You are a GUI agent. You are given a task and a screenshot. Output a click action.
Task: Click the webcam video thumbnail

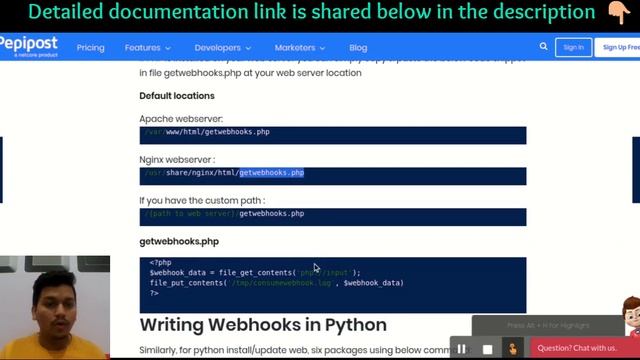coord(55,307)
